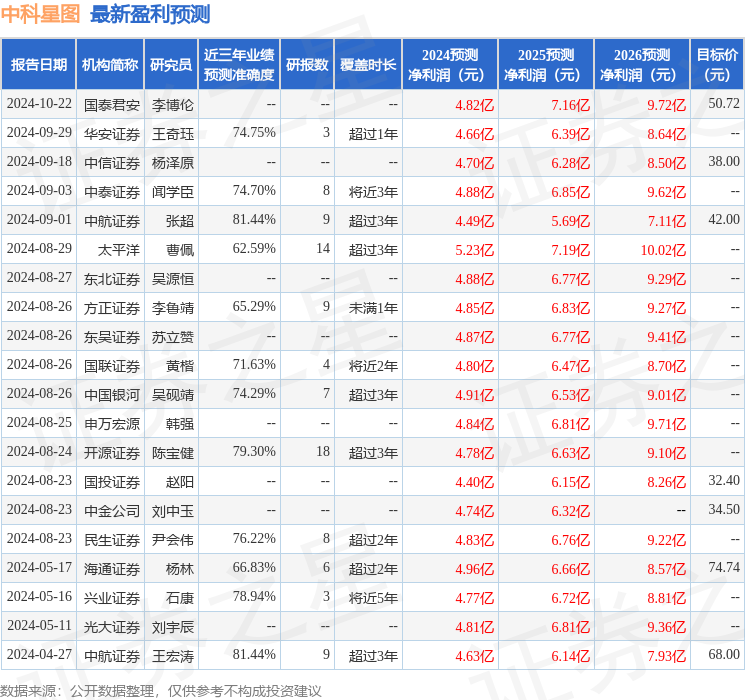Click target price 32.40
745x700 pixels.
coord(724,480)
